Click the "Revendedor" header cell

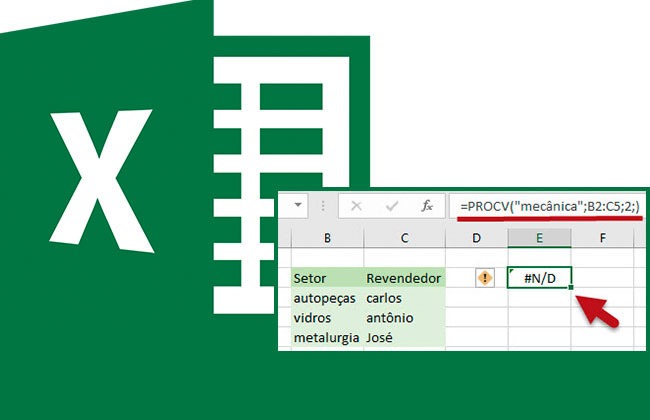405,278
